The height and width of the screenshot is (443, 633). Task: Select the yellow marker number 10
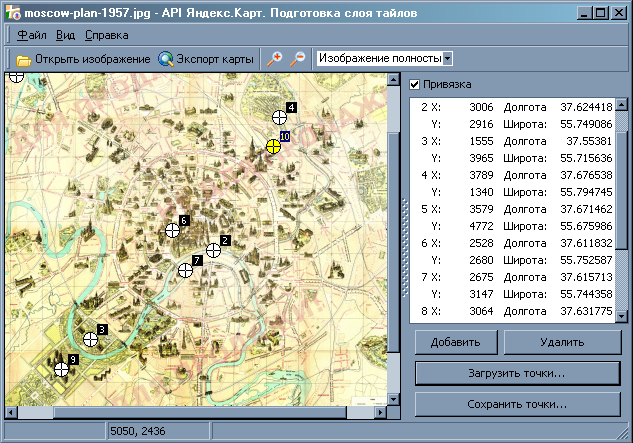pyautogui.click(x=273, y=146)
